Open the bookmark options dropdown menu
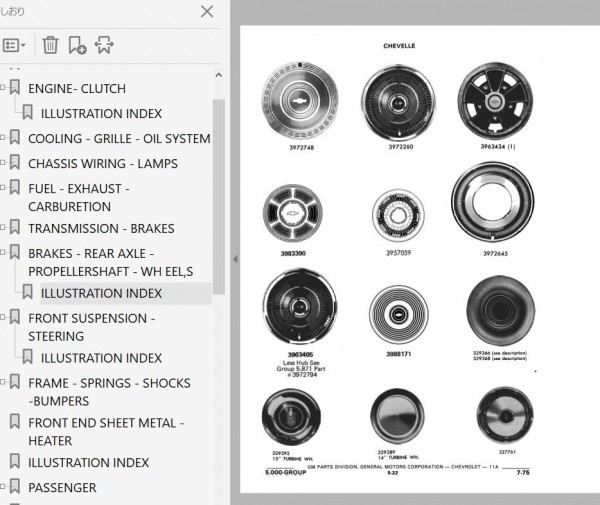 (x=14, y=45)
